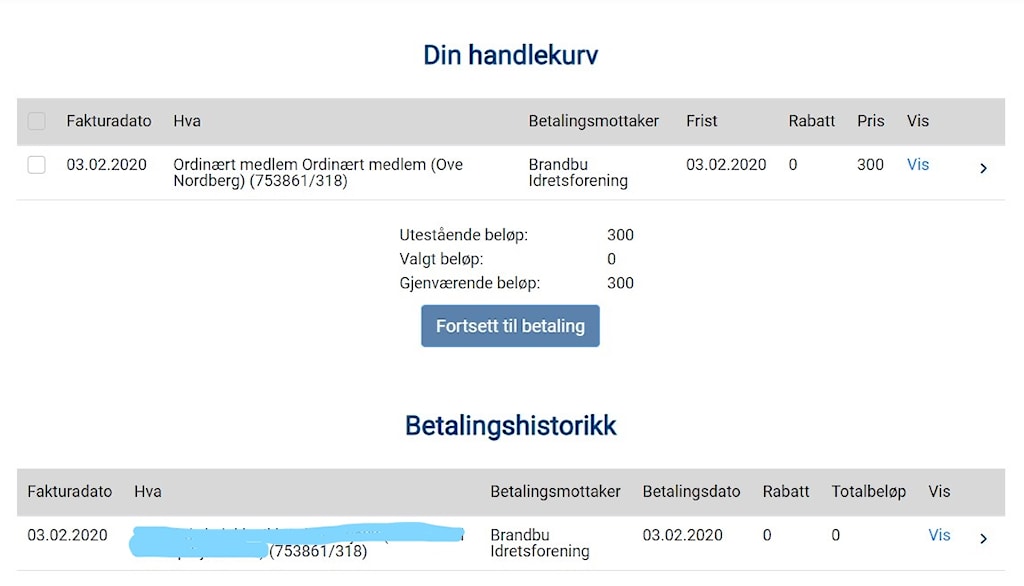Viewport: 1024px width, 586px height.
Task: Click Brandbu Idretsforening in cart row
Action: tap(578, 173)
